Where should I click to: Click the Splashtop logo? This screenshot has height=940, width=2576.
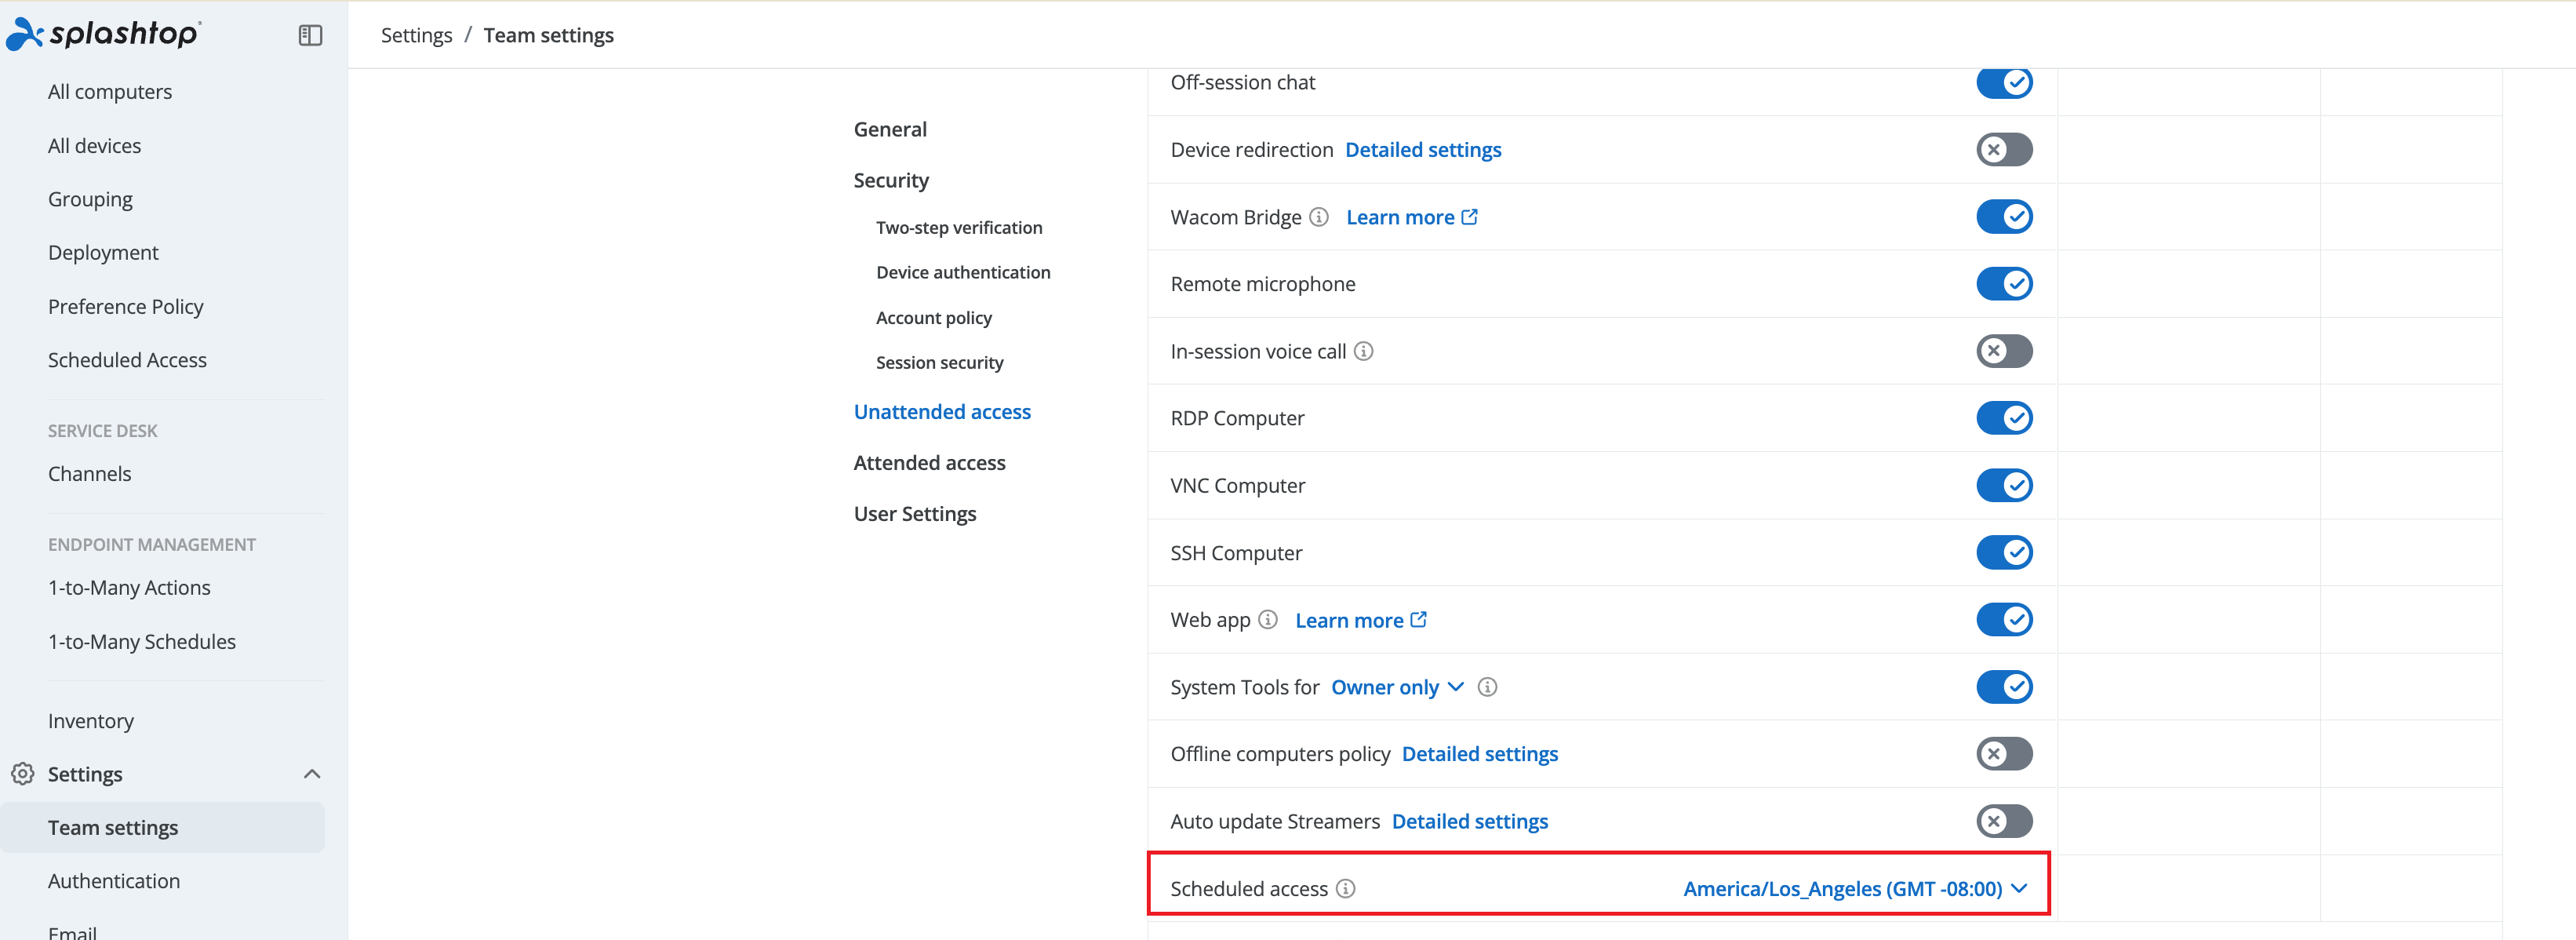[x=103, y=34]
